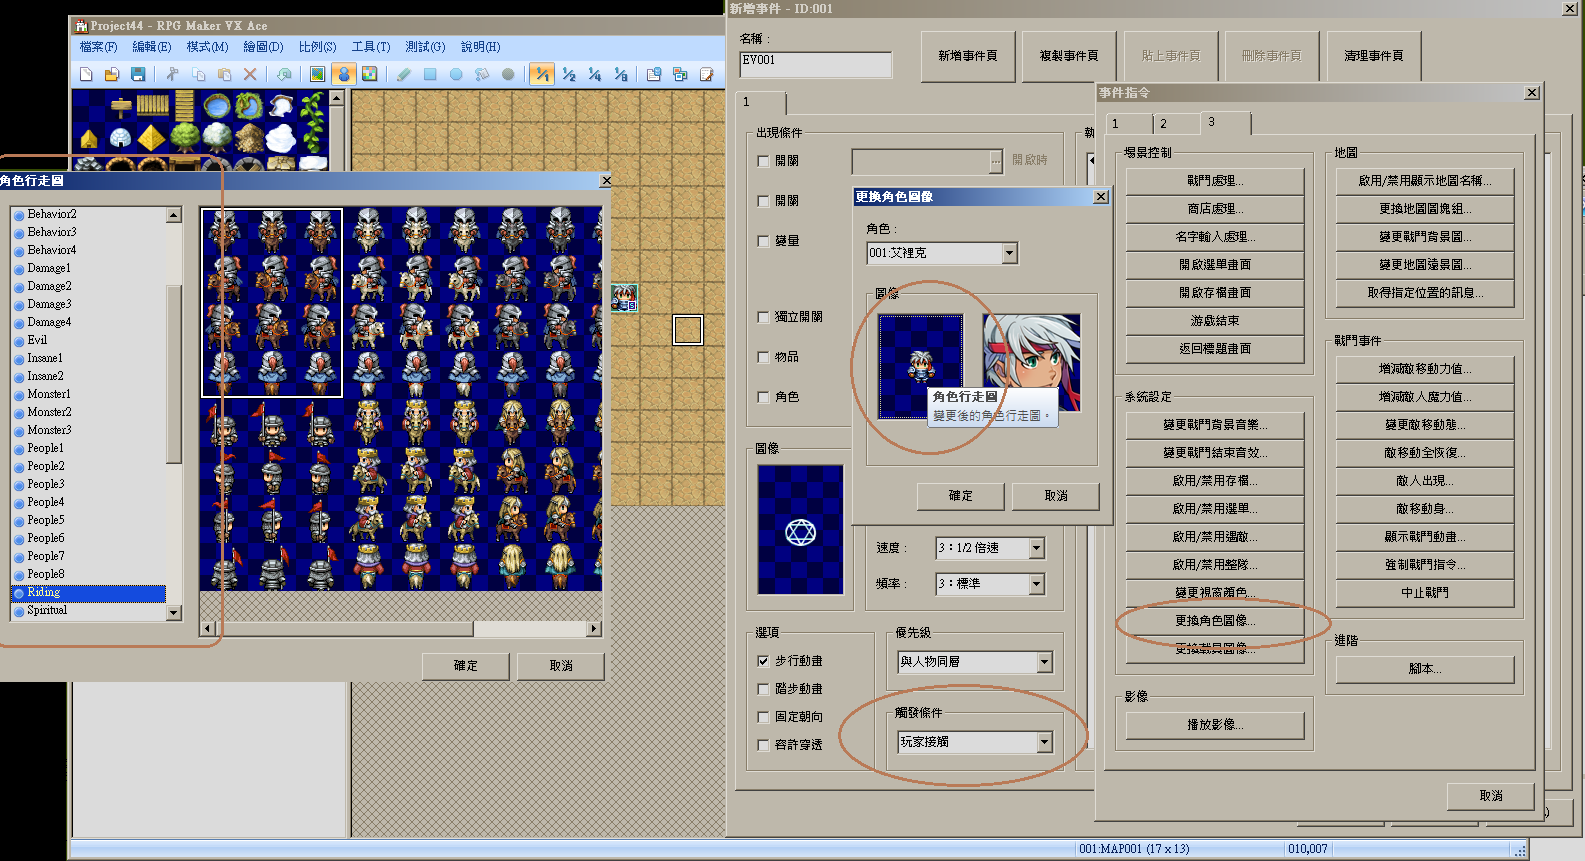Open the 速度 dropdown showing 1/2 倍速
The height and width of the screenshot is (861, 1585).
coord(990,548)
